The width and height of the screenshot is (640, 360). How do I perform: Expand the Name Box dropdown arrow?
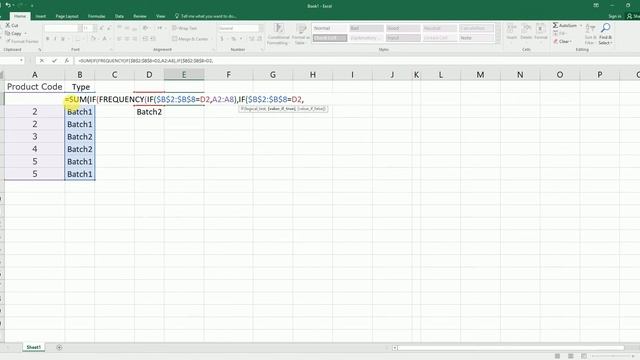[x=21, y=60]
